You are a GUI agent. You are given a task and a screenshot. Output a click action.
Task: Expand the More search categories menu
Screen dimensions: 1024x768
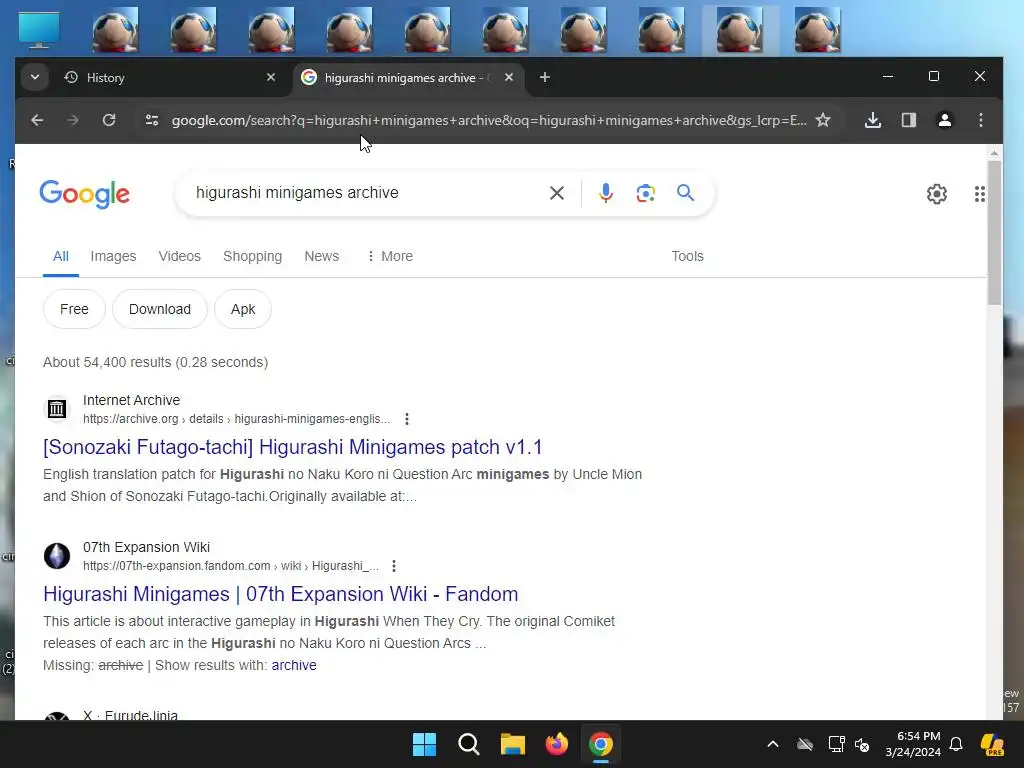(x=390, y=256)
